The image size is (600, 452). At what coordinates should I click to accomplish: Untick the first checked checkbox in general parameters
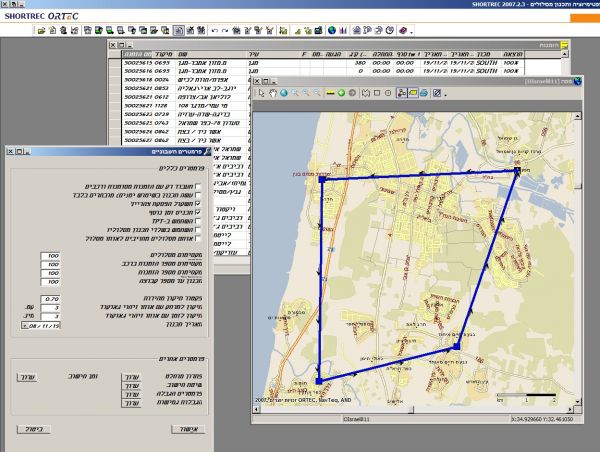click(x=197, y=204)
